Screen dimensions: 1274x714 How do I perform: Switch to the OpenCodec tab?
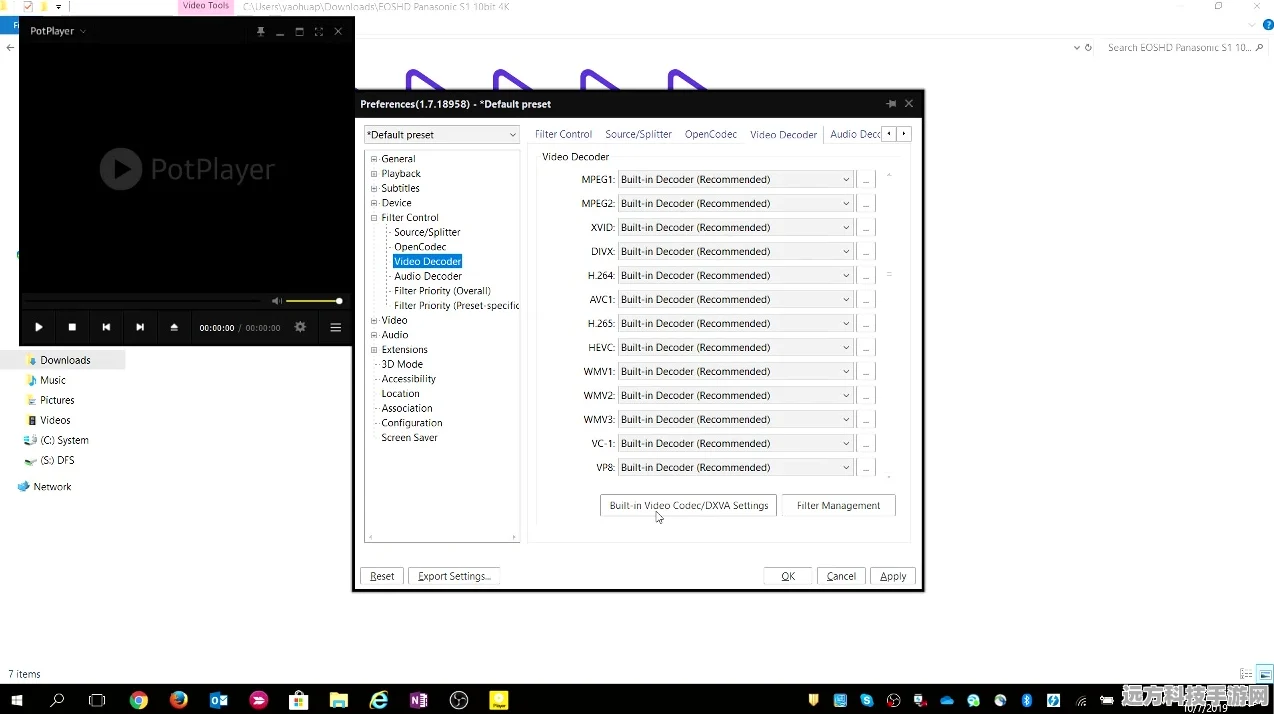point(711,134)
